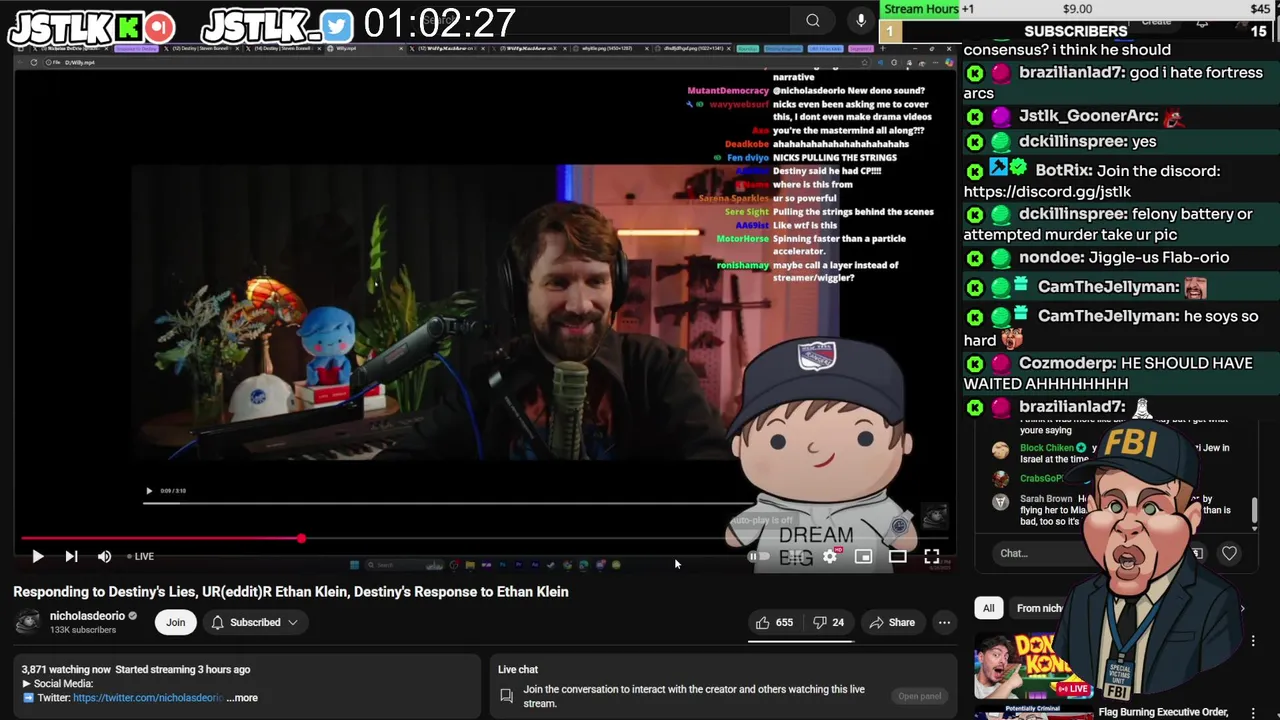Open the HD settings gear
Viewport: 1280px width, 720px height.
(x=830, y=556)
